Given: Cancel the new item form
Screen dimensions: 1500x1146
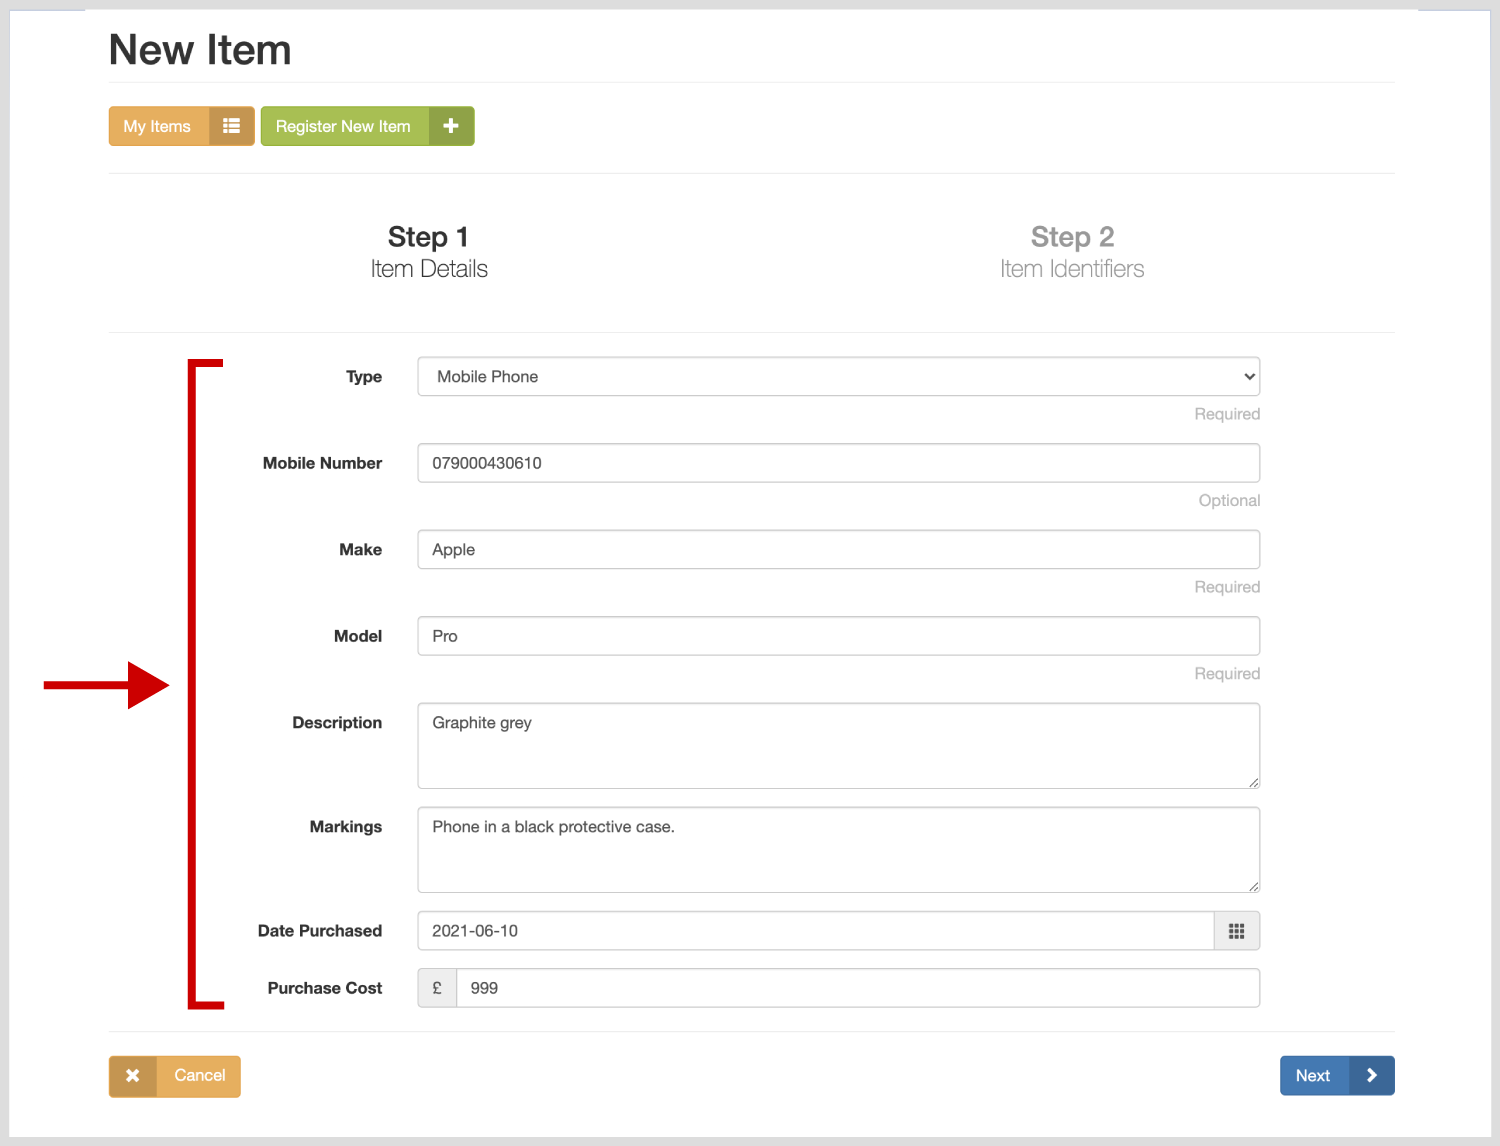Looking at the screenshot, I should click(x=199, y=1076).
